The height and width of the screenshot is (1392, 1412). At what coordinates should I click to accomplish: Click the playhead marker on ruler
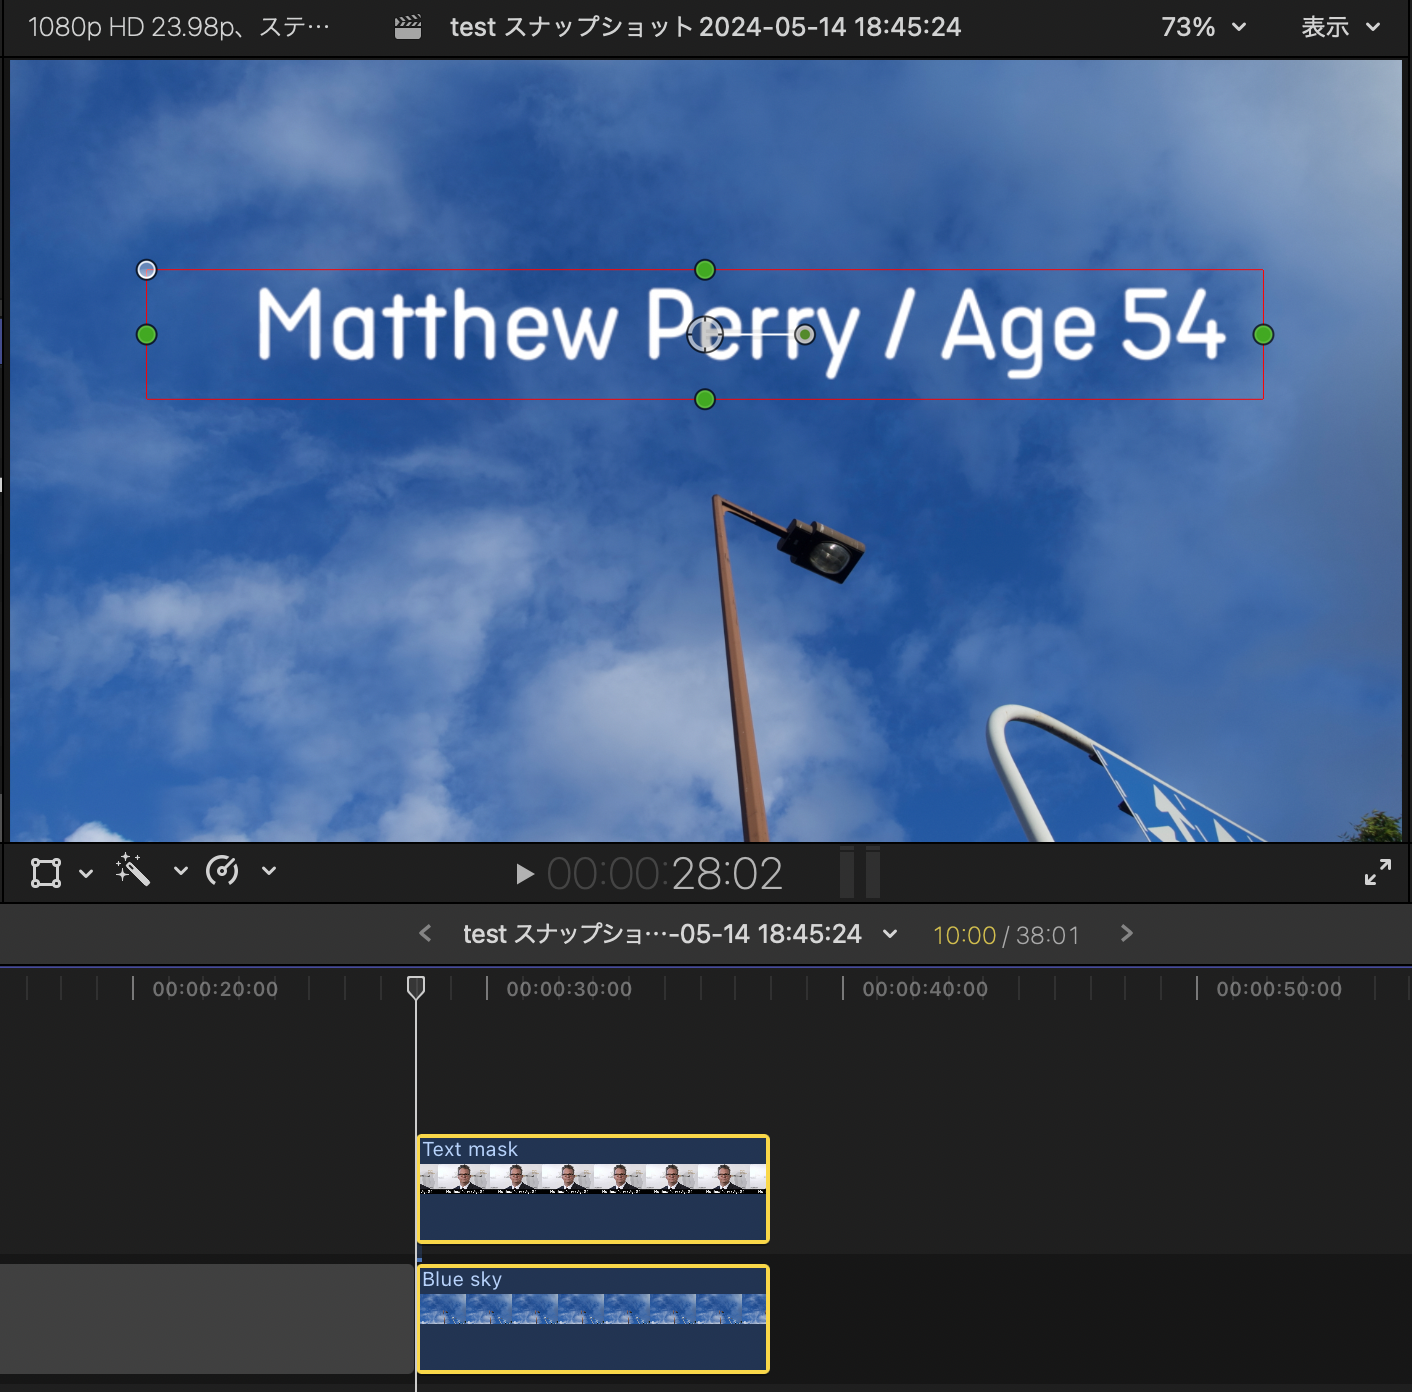click(416, 988)
